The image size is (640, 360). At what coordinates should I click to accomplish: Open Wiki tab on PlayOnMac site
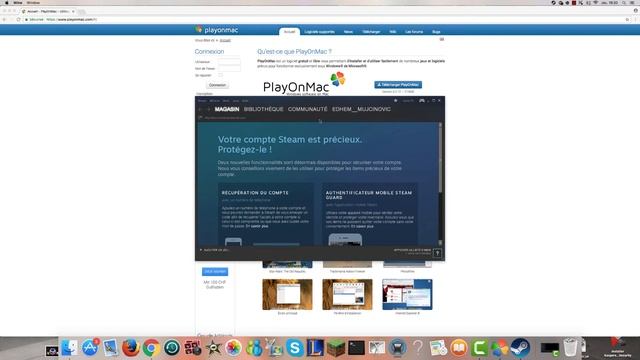pos(393,31)
